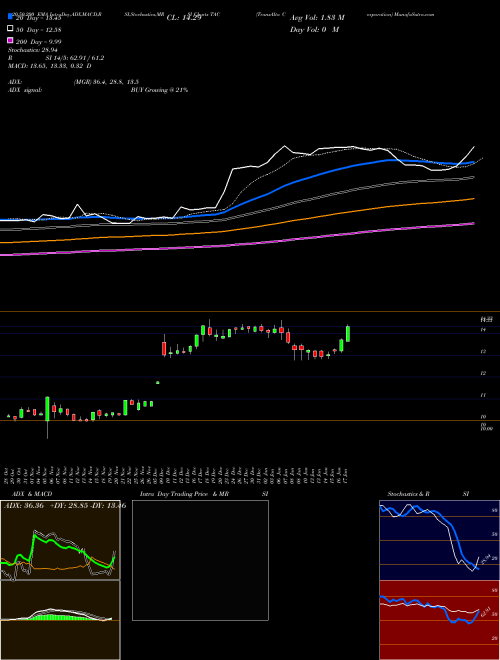
Task: Click the 'Stochastics & R' panel title
Action: coord(408,494)
